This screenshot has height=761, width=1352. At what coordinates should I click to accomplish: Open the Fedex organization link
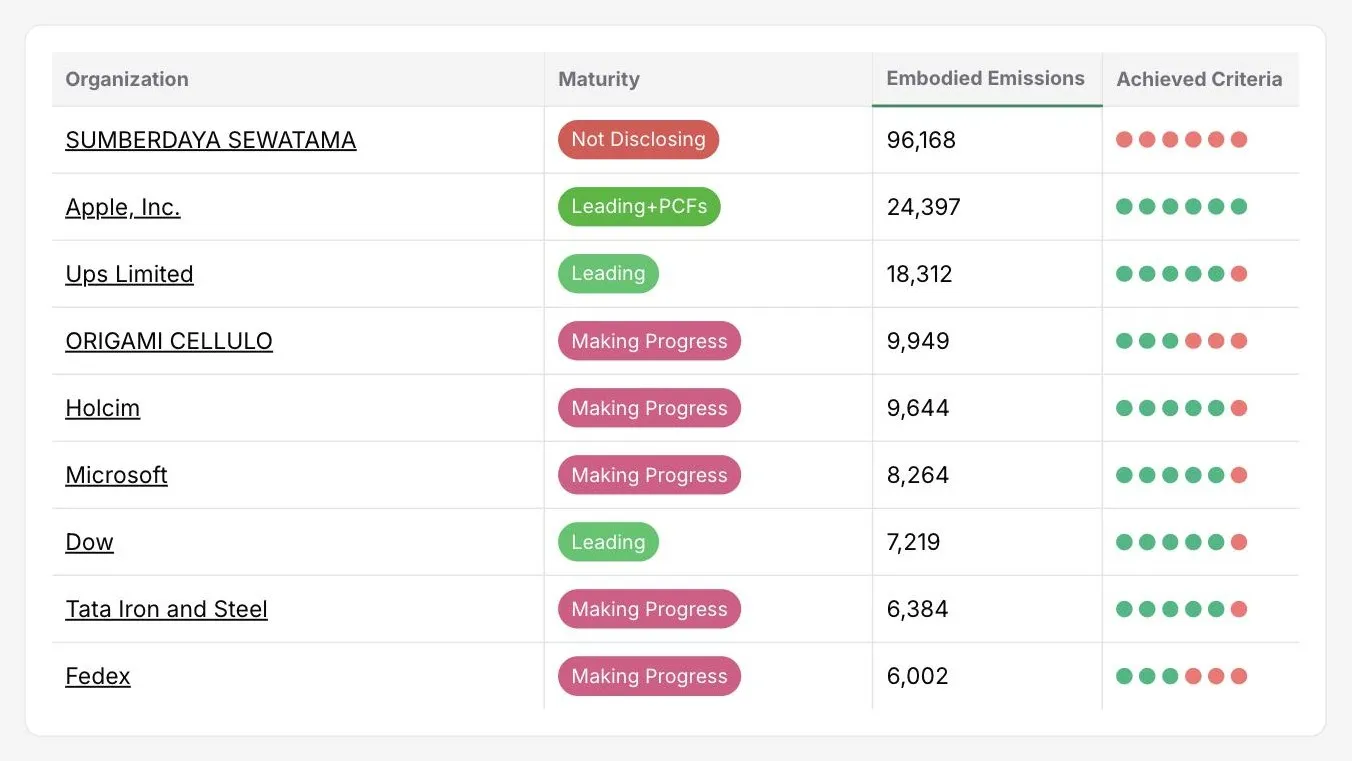pyautogui.click(x=98, y=676)
